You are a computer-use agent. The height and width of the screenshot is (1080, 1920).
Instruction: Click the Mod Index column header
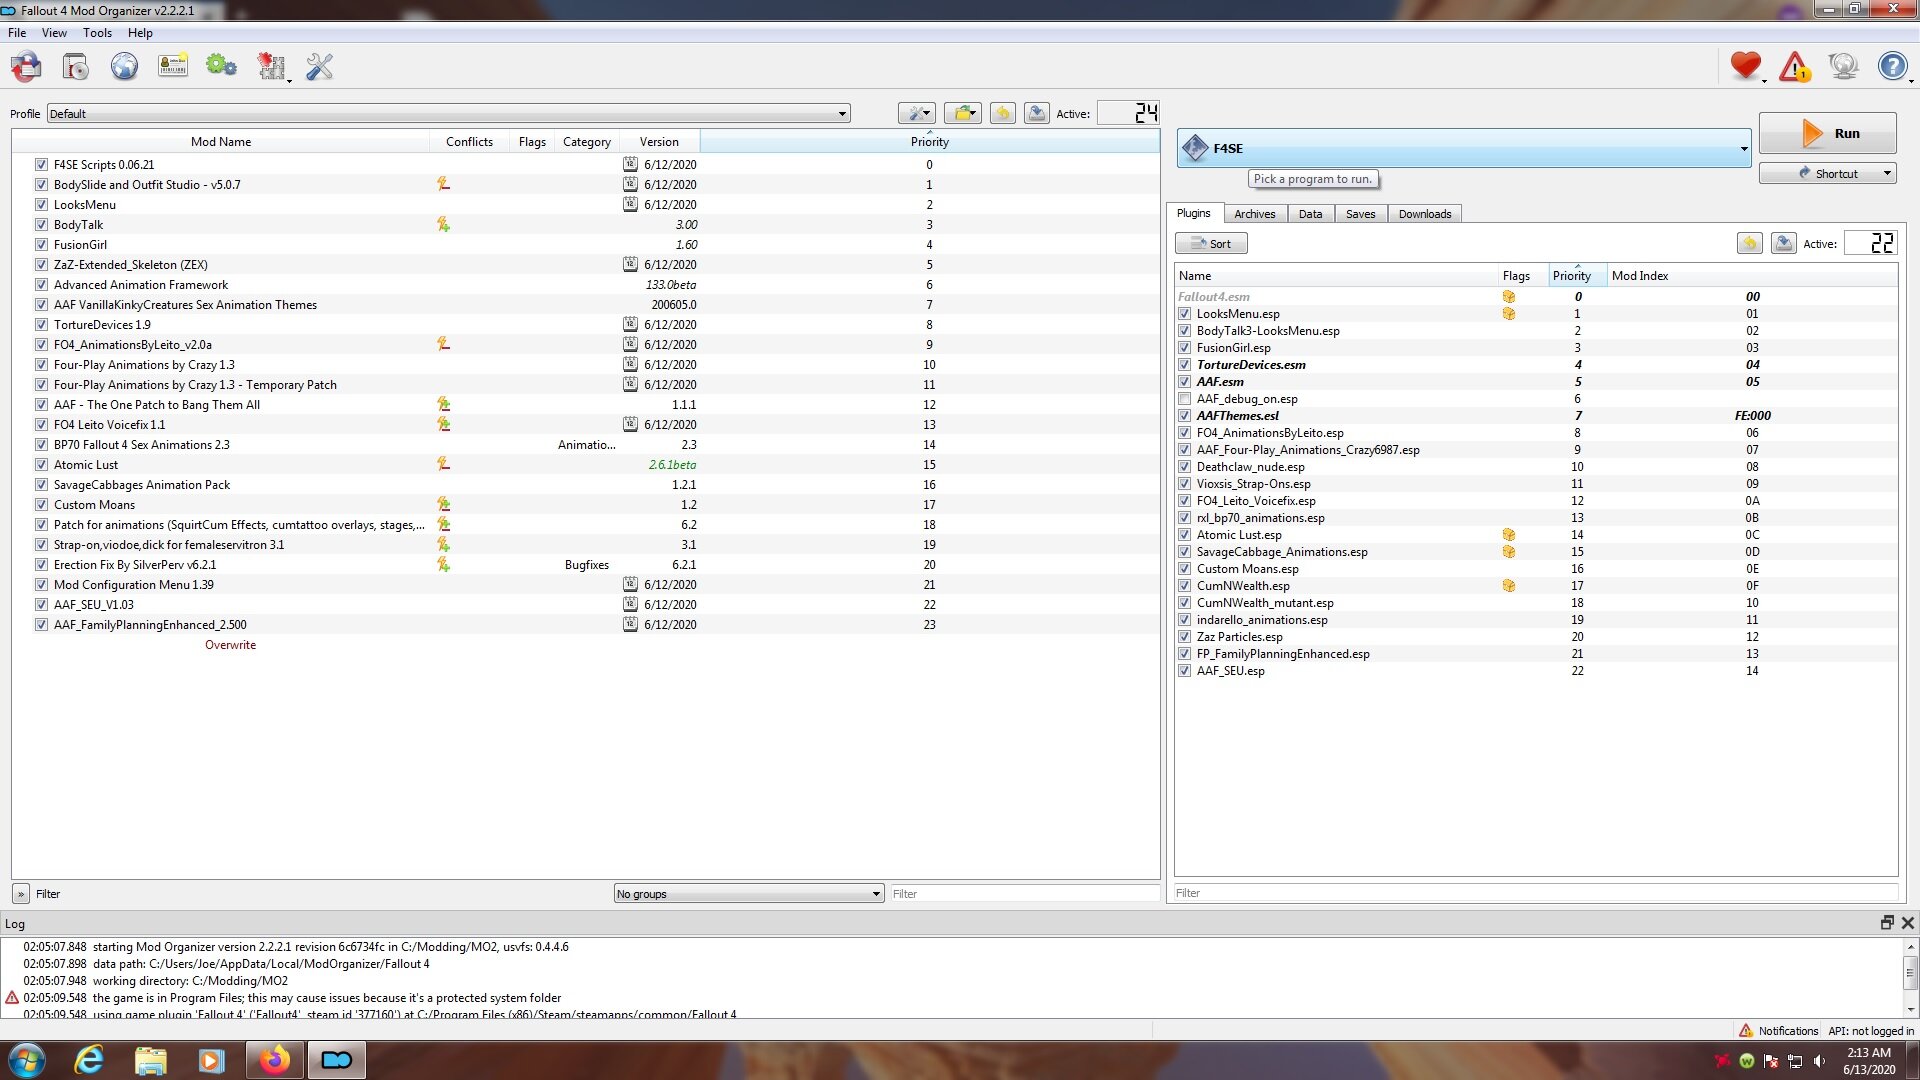pyautogui.click(x=1752, y=276)
